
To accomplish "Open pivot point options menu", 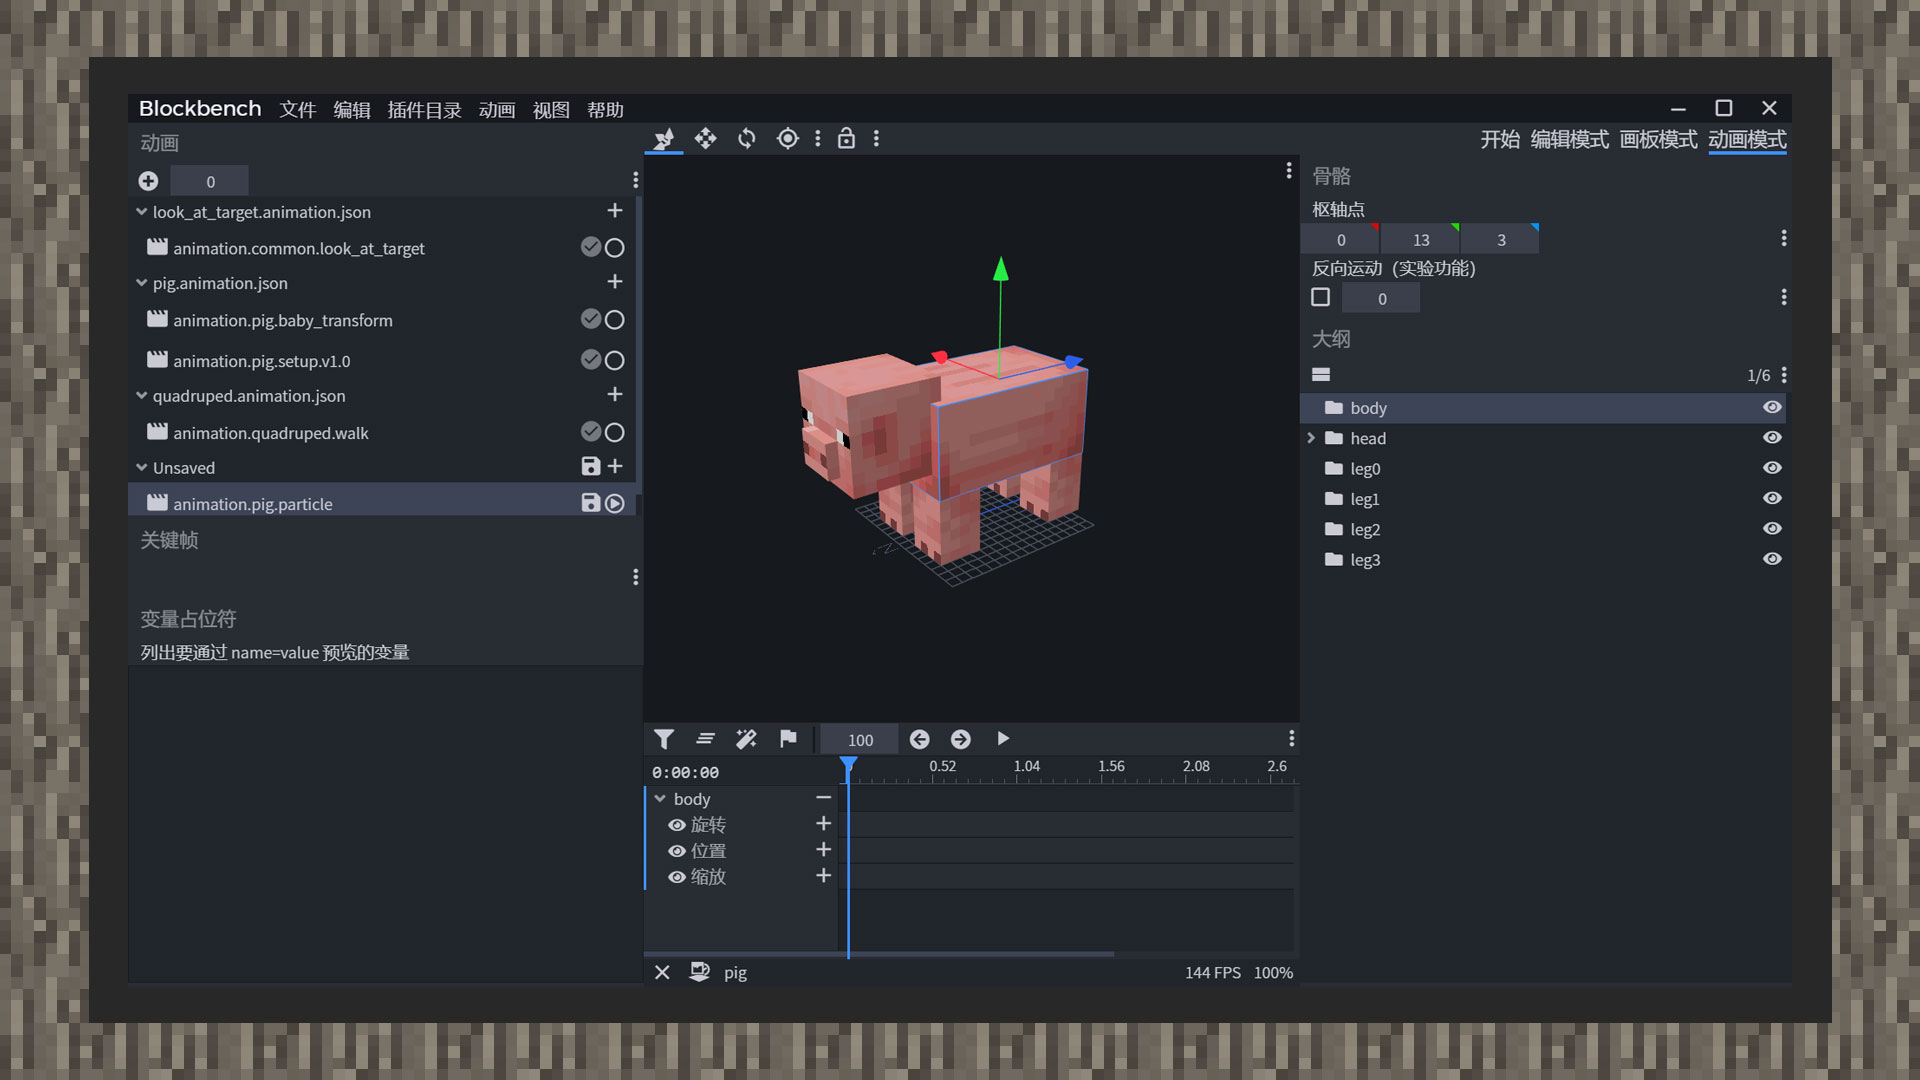I will [x=1784, y=238].
